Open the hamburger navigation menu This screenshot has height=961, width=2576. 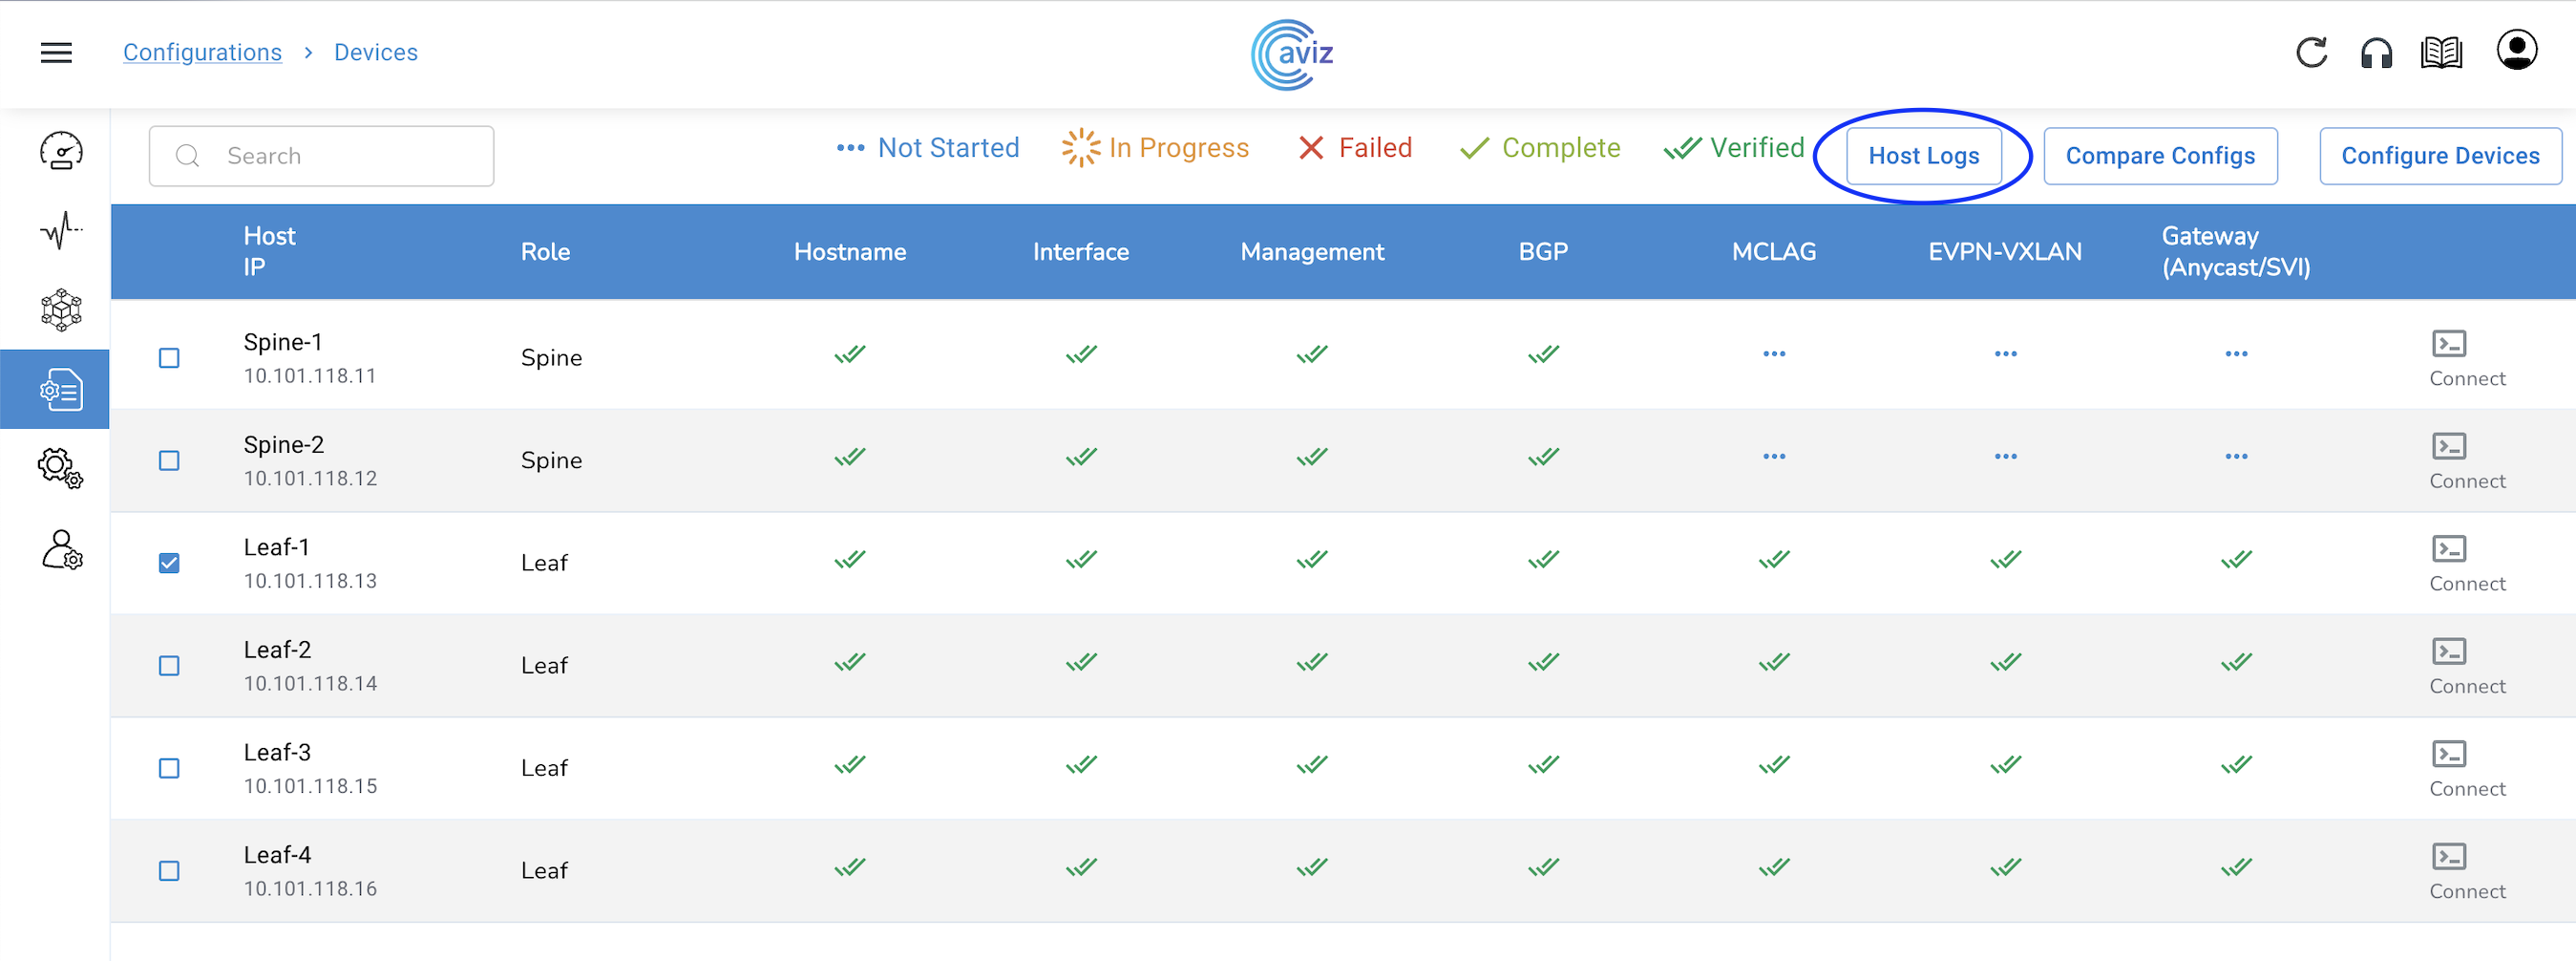click(x=56, y=53)
